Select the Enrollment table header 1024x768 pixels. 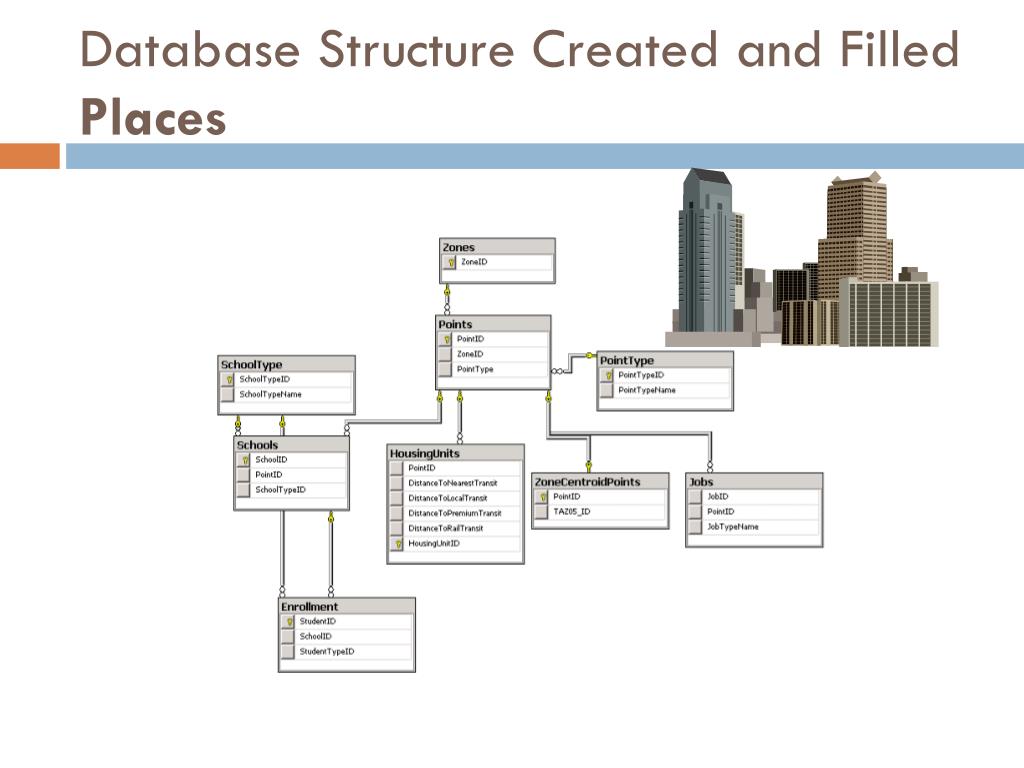347,607
